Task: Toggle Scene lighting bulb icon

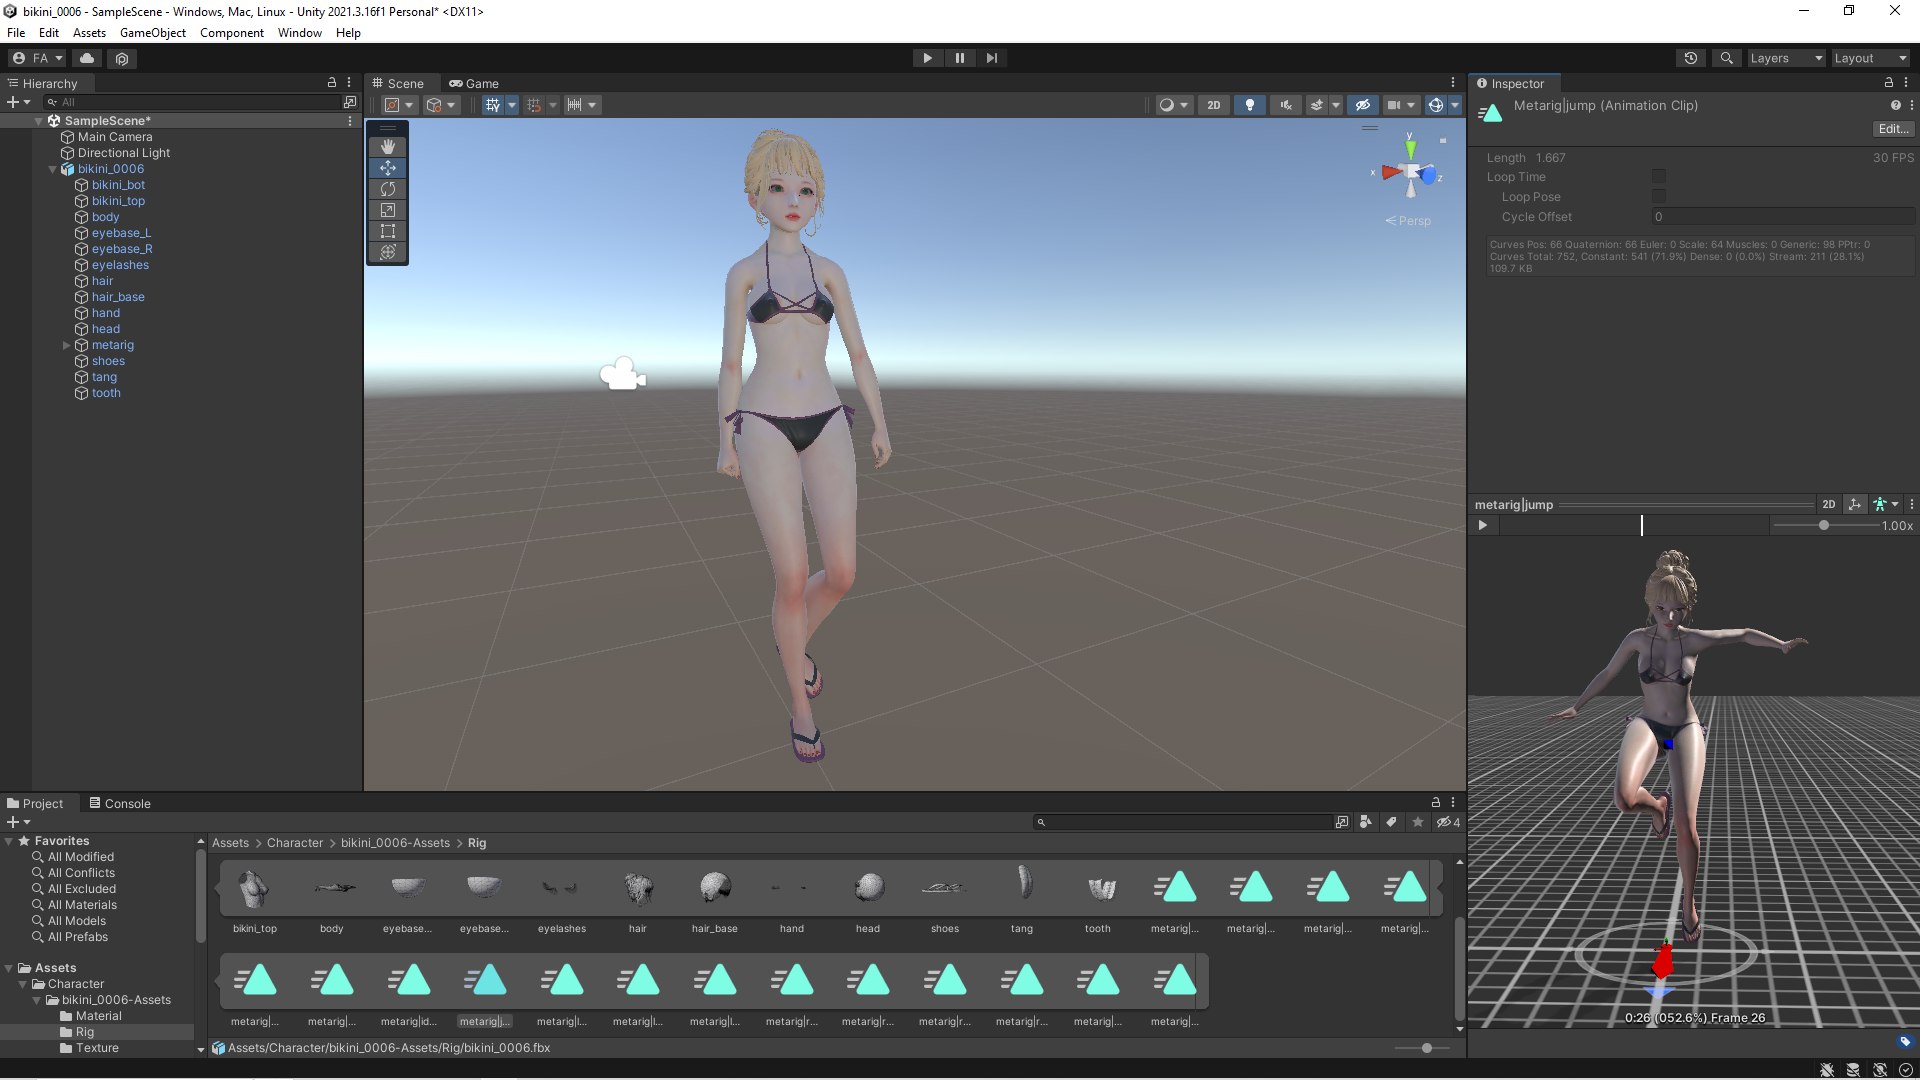Action: [1249, 105]
